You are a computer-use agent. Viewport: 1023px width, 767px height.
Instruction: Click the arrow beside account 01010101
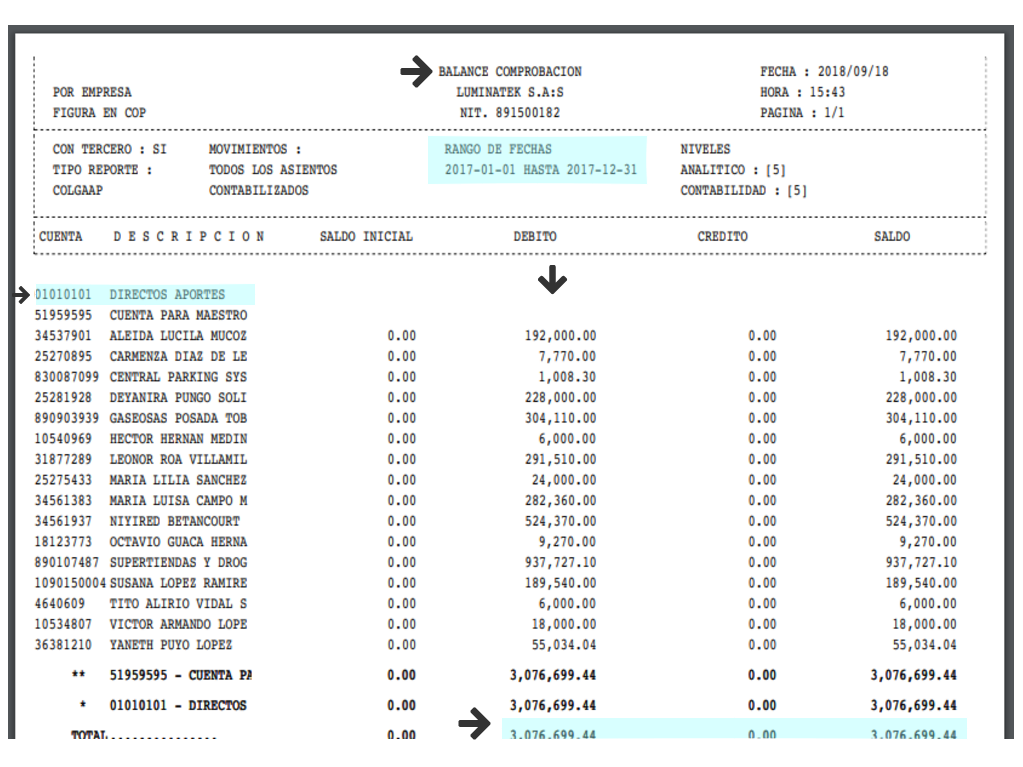[24, 295]
